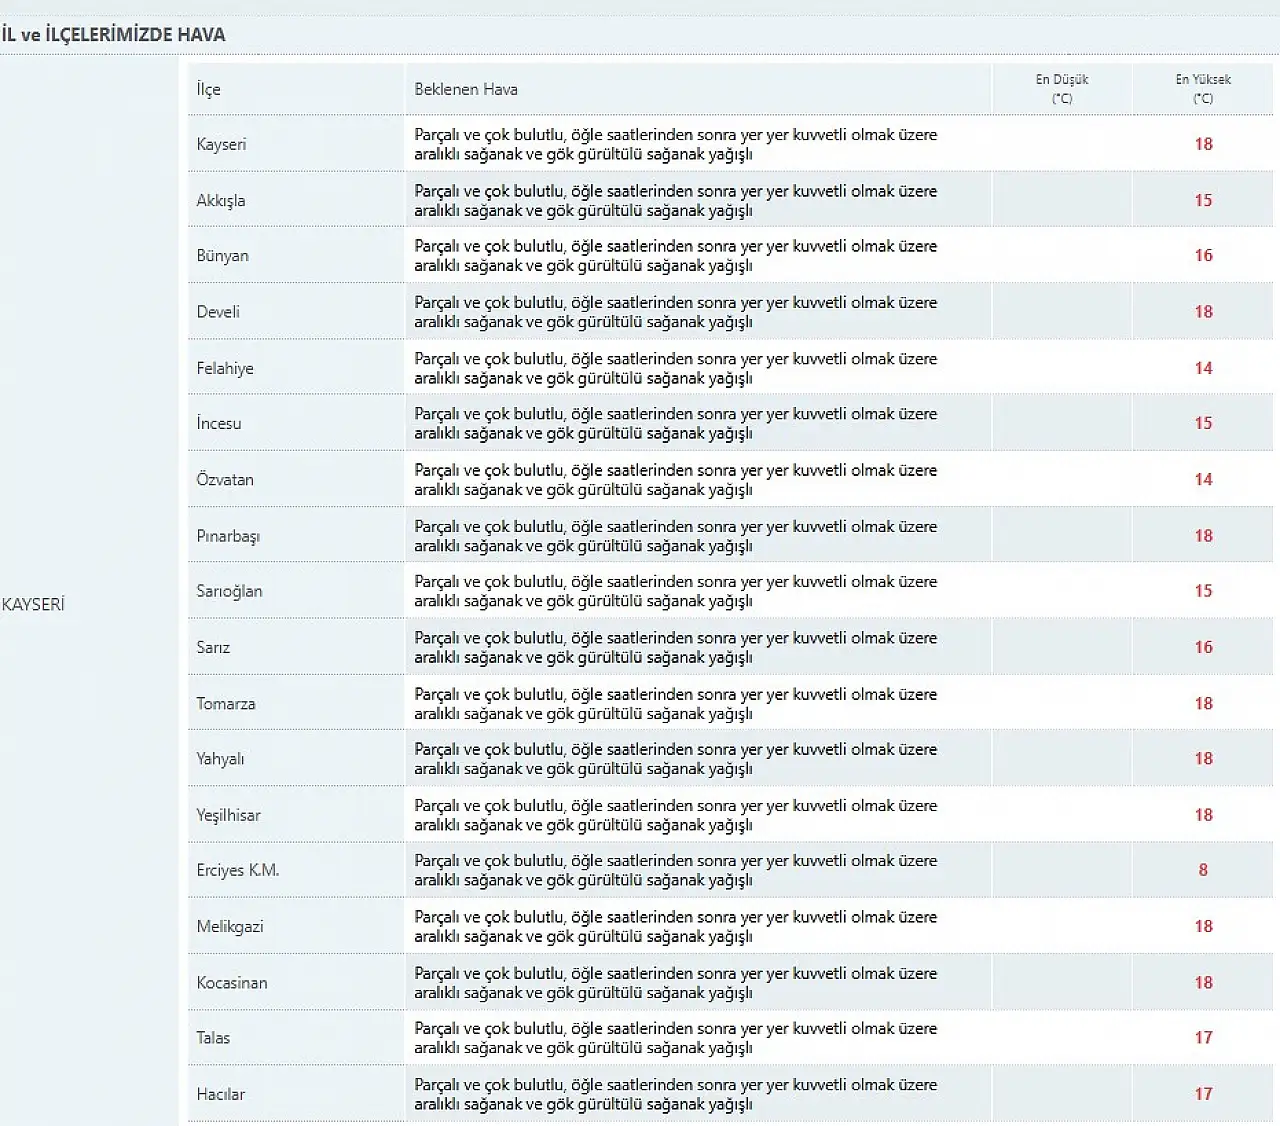Click the Melikgazi district name

click(230, 926)
